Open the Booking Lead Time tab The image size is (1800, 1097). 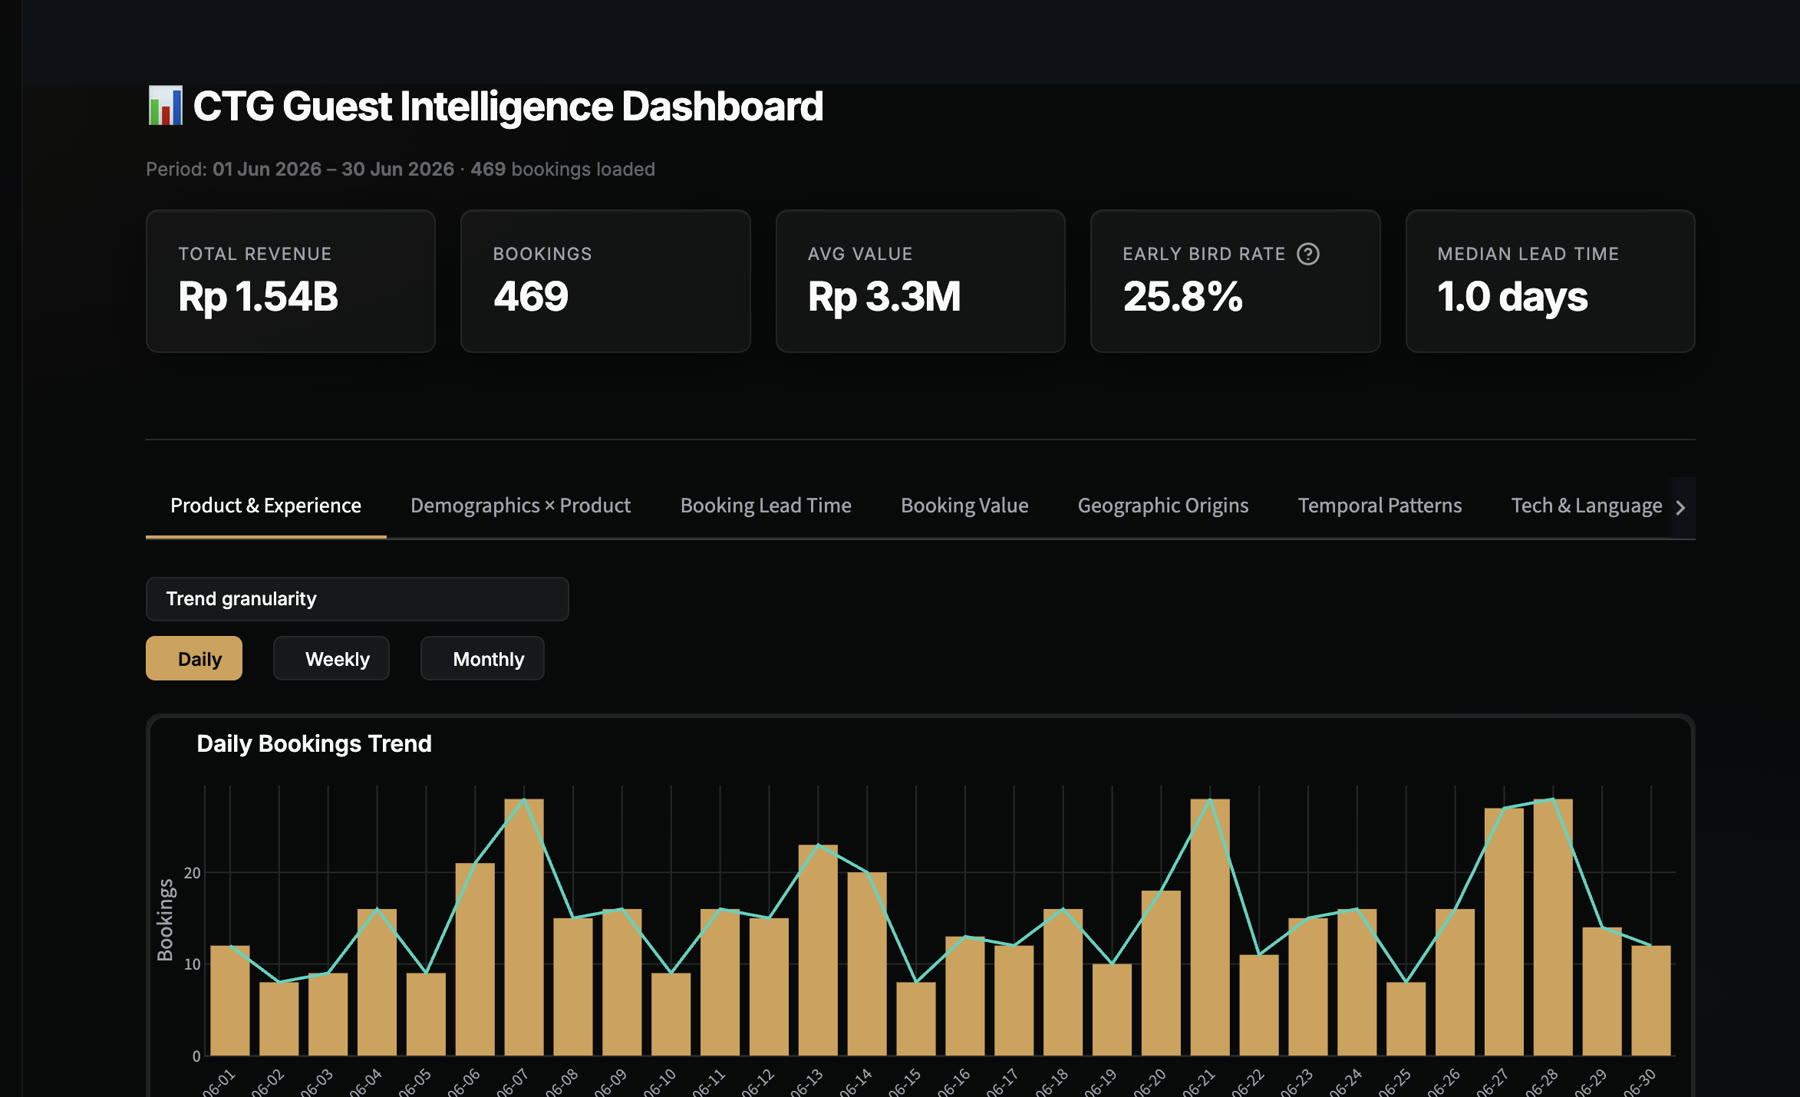[766, 506]
